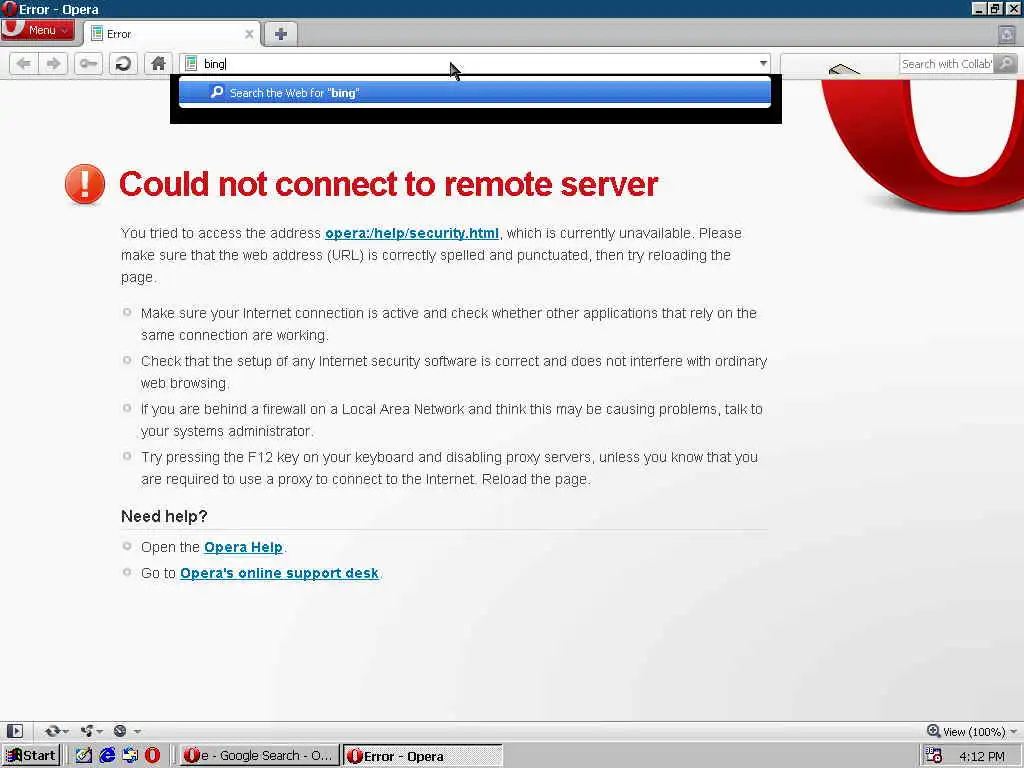
Task: Click the "Need help?" heading
Action: [x=164, y=517]
